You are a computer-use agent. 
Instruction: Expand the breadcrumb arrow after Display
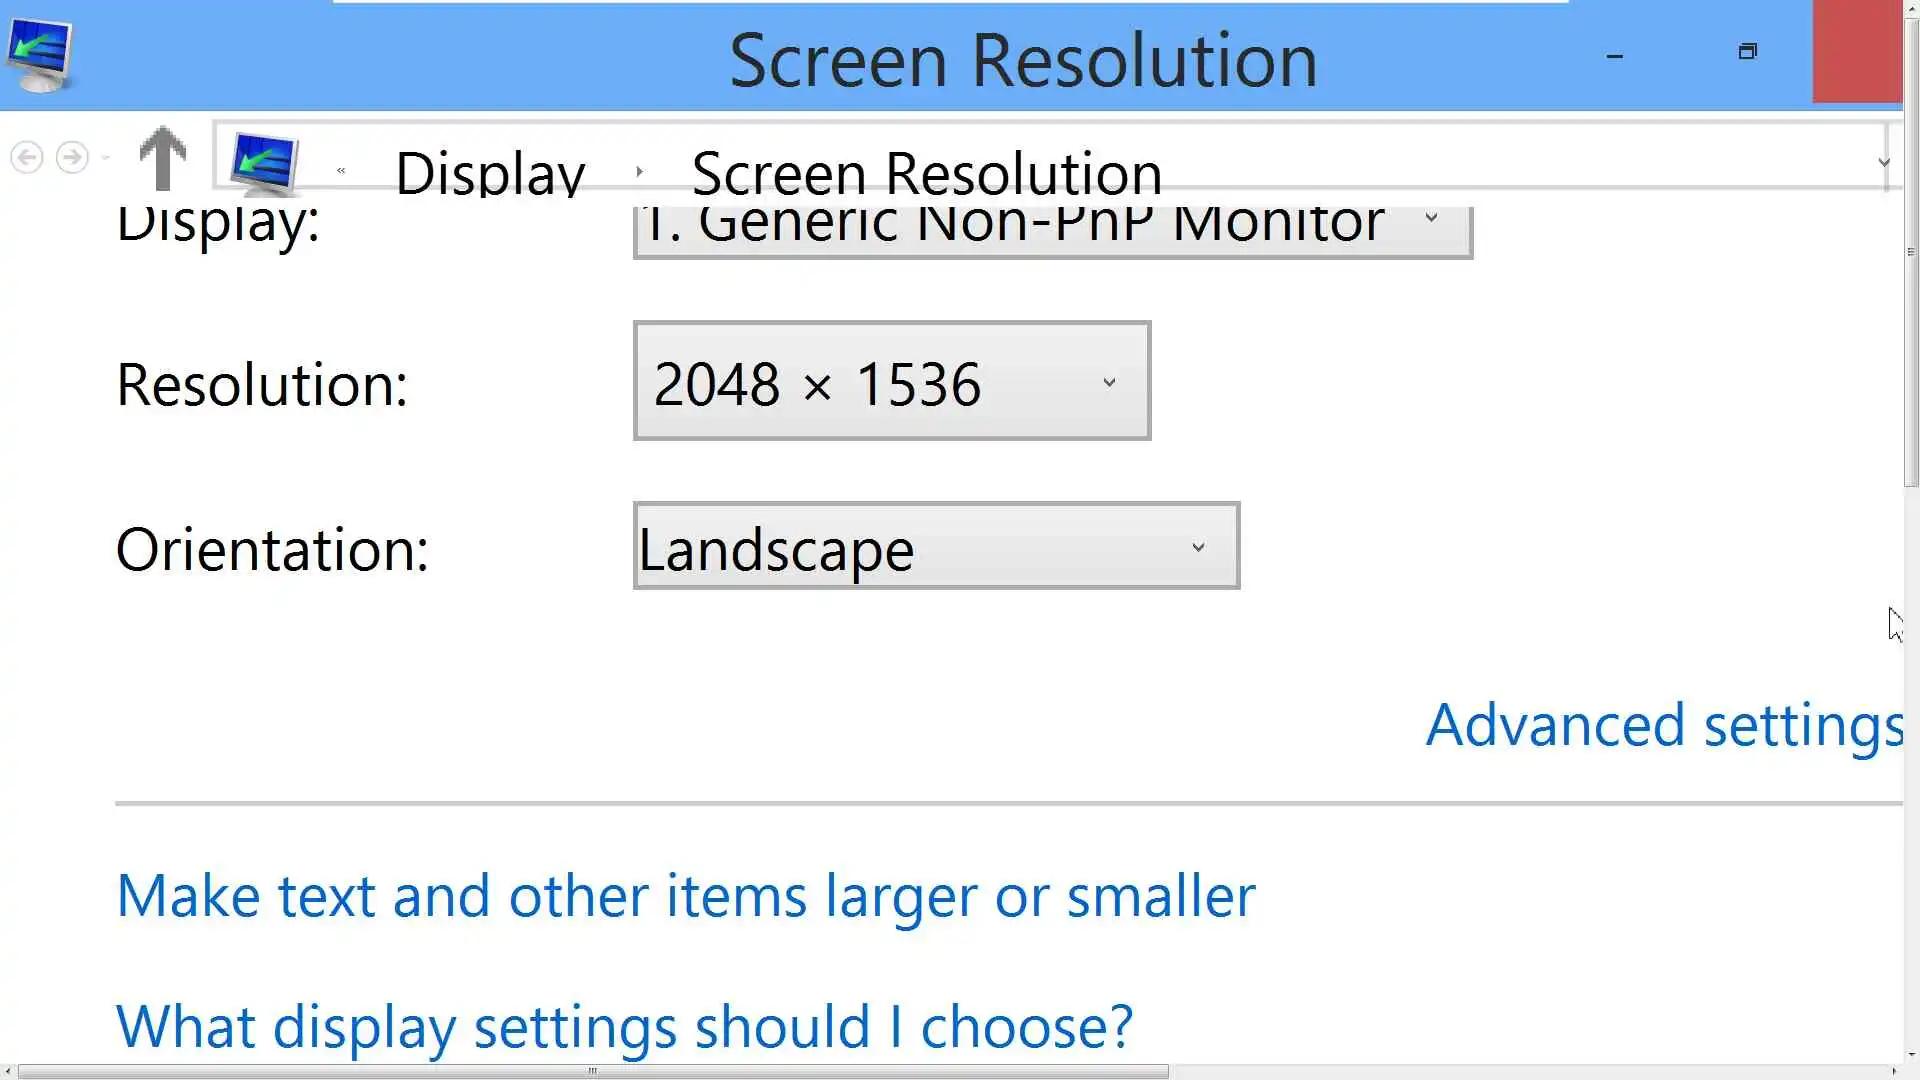click(639, 172)
